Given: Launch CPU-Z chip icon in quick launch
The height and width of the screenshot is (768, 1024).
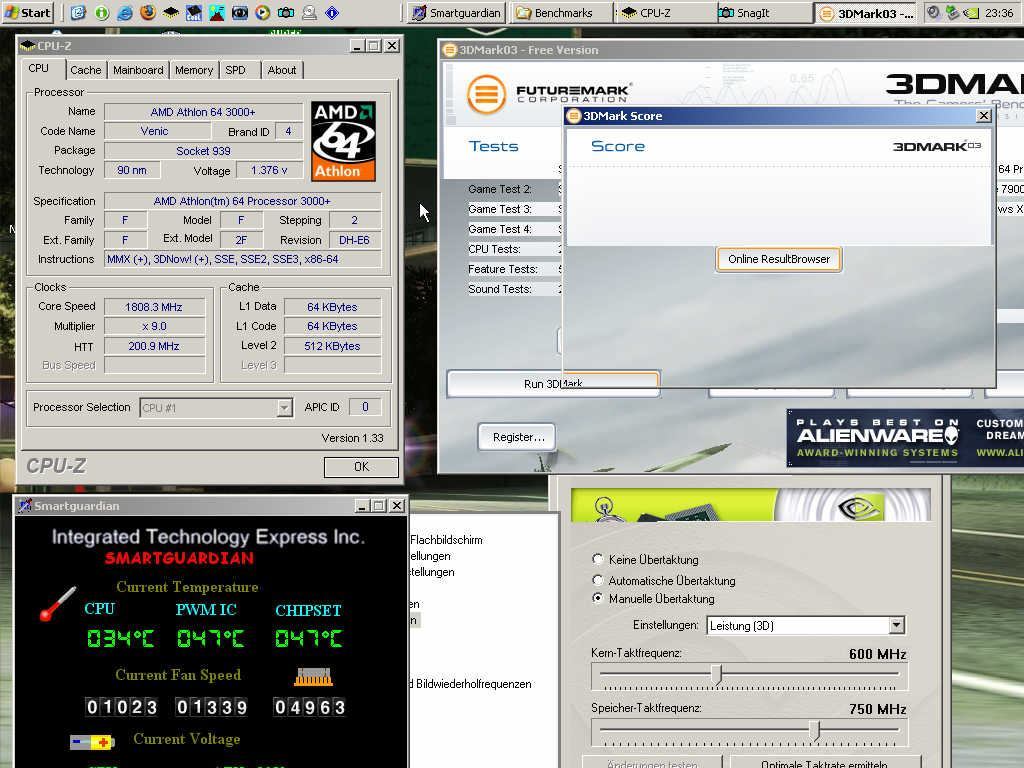Looking at the screenshot, I should pyautogui.click(x=171, y=12).
